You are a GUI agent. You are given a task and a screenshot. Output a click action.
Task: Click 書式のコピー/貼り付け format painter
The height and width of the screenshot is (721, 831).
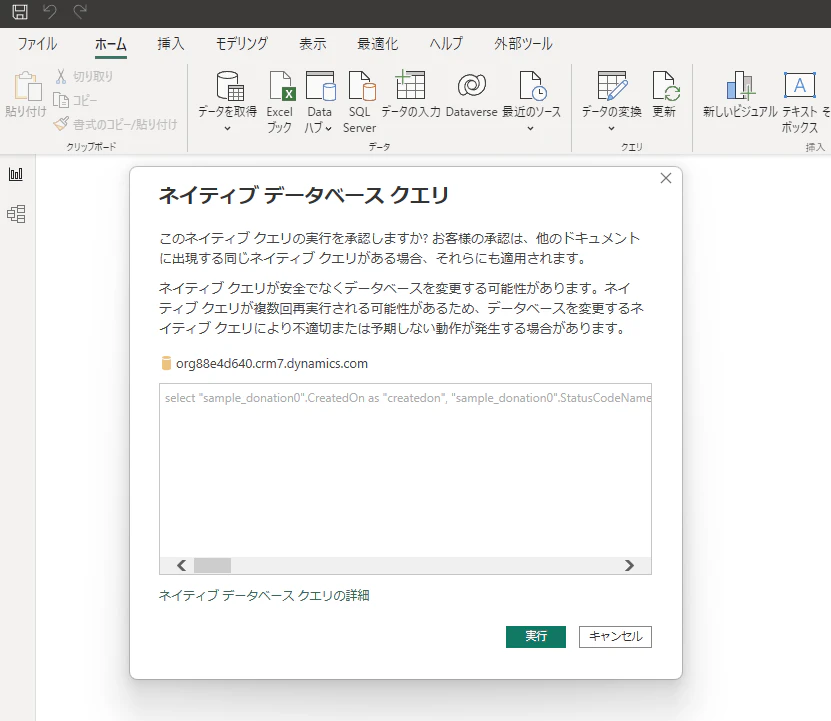[115, 124]
